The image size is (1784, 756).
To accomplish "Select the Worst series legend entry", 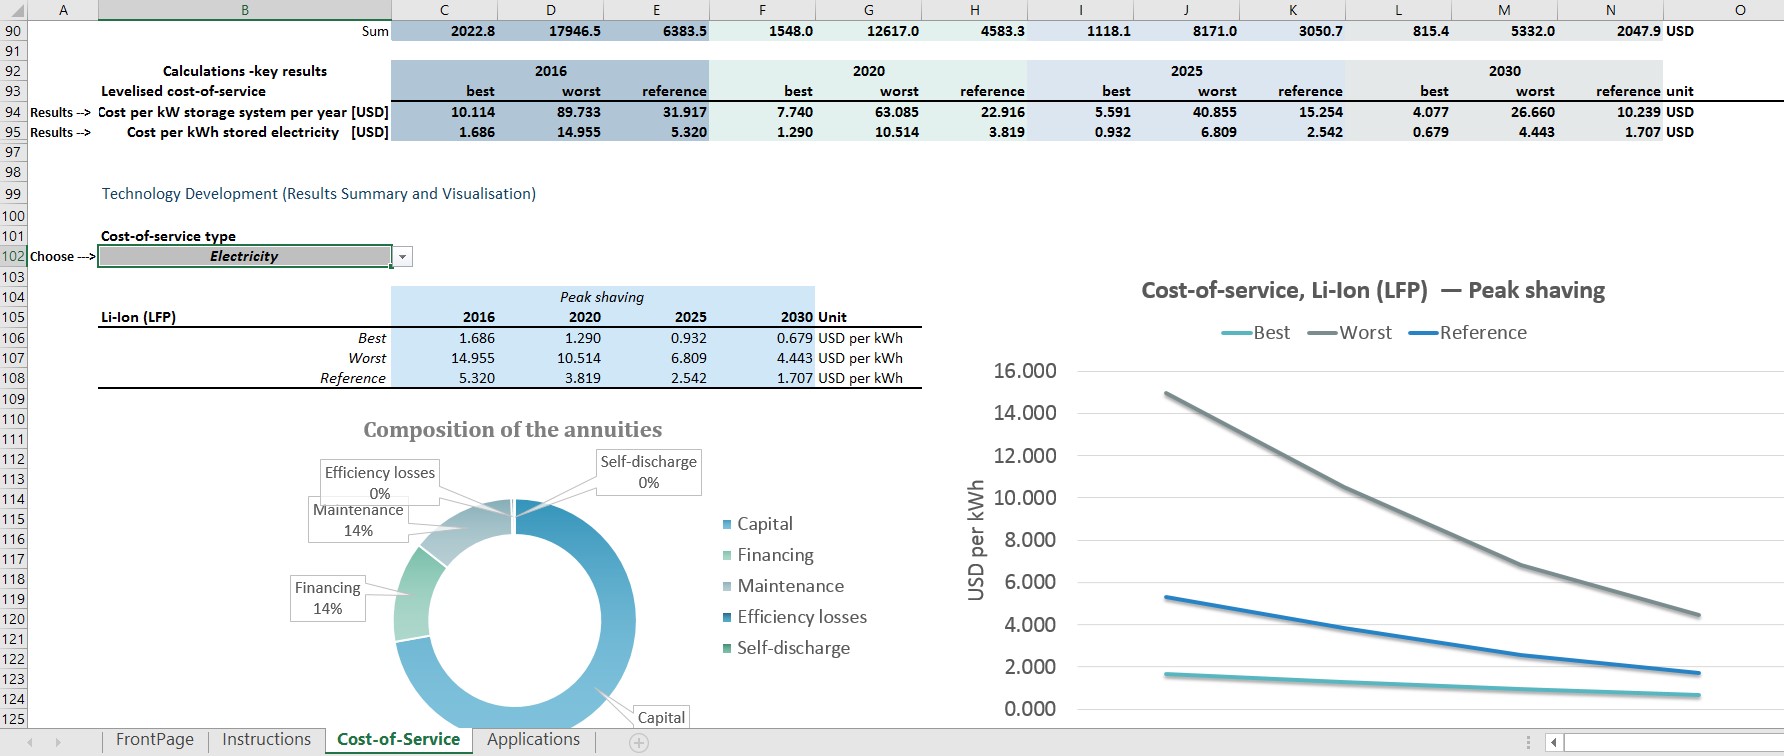I will pyautogui.click(x=1349, y=333).
